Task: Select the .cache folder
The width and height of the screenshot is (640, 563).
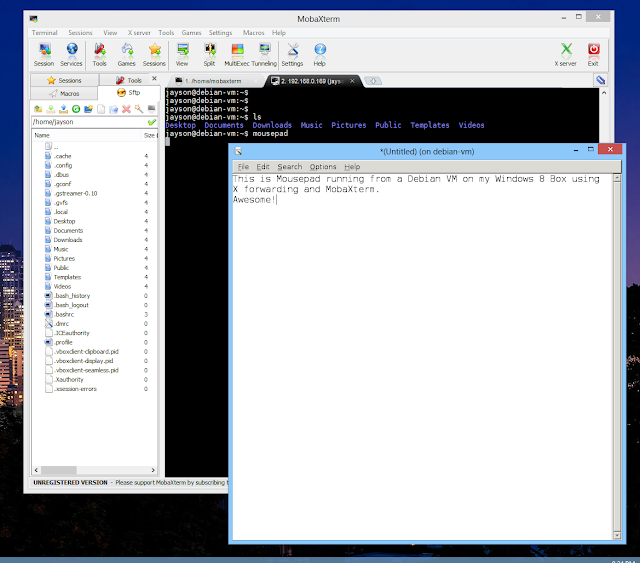Action: click(62, 156)
